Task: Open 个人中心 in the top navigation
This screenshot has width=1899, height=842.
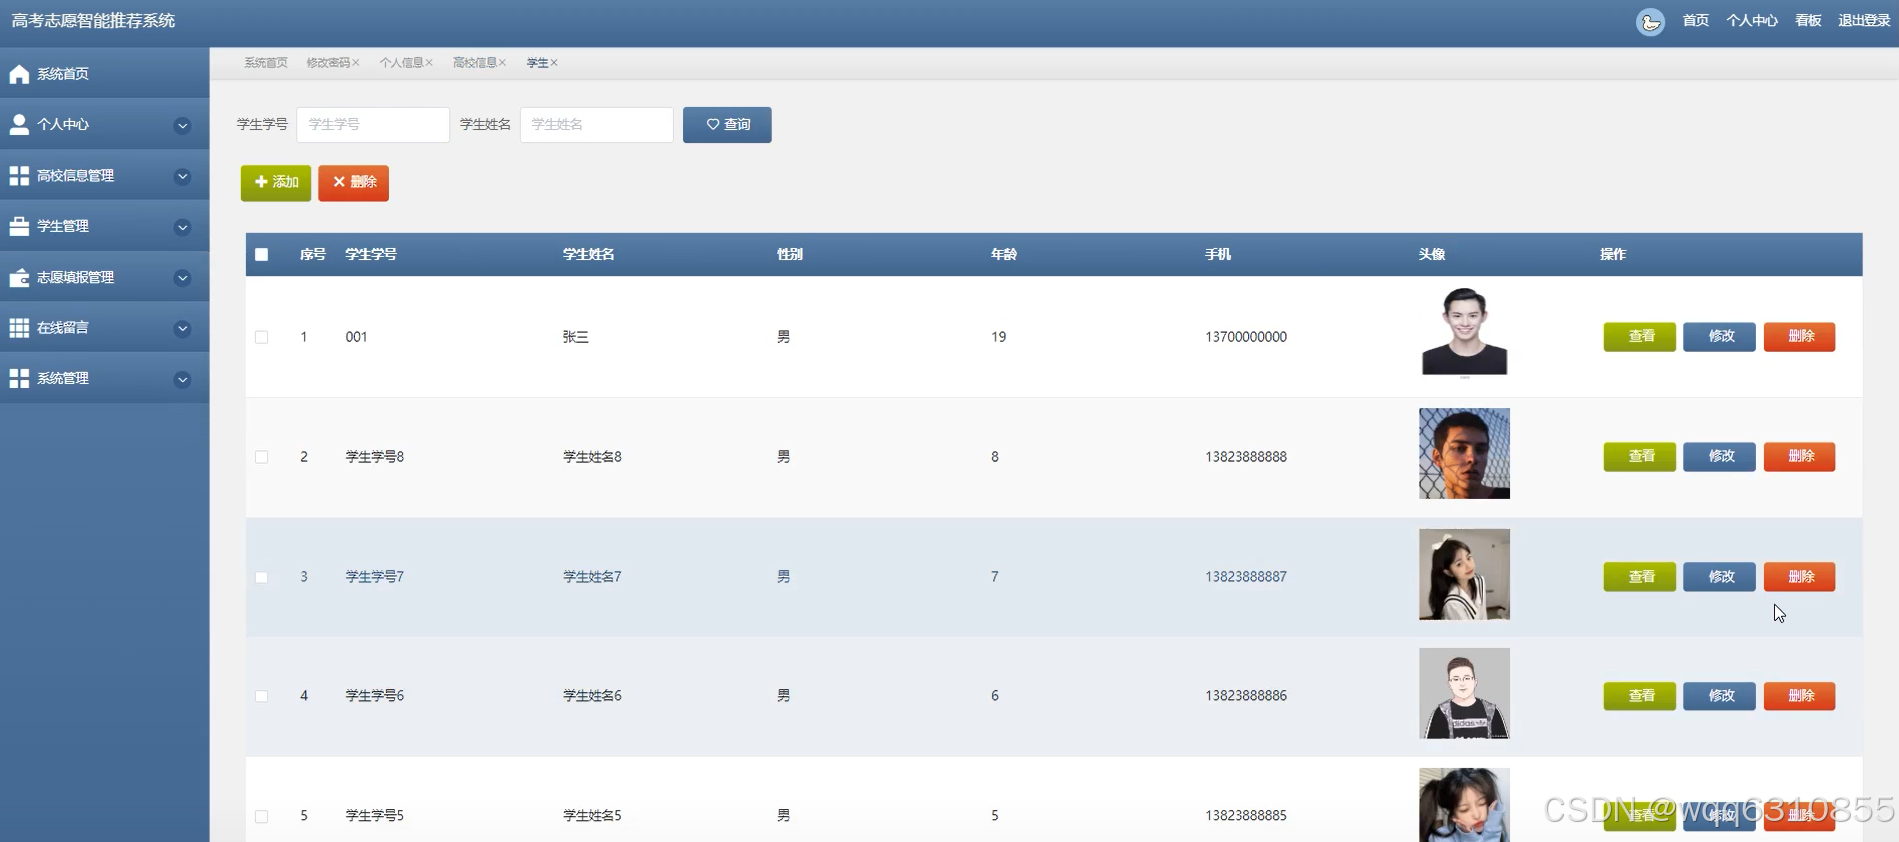Action: click(x=1752, y=21)
